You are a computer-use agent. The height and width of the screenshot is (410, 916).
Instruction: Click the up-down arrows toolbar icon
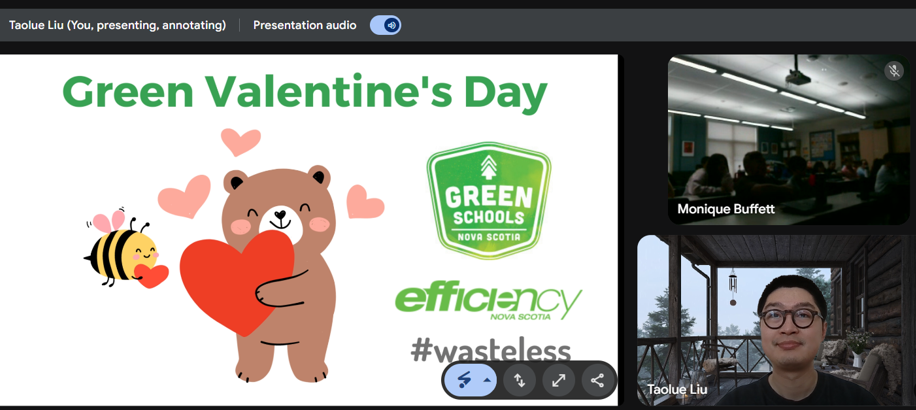[x=520, y=380]
